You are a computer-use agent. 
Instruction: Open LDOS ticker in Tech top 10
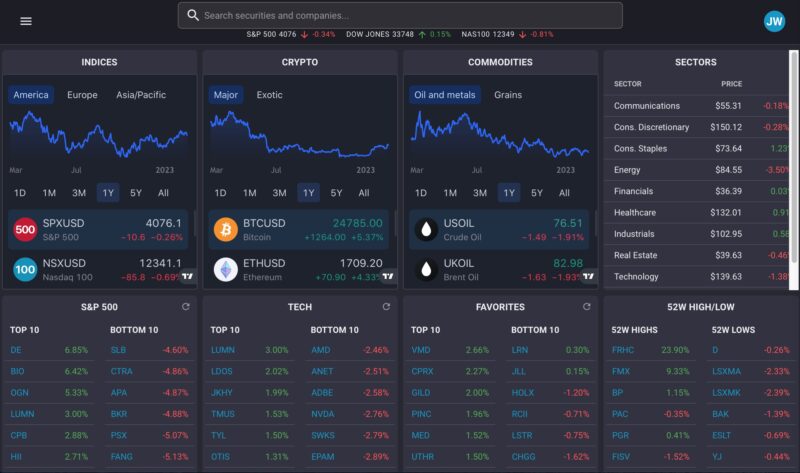(221, 371)
